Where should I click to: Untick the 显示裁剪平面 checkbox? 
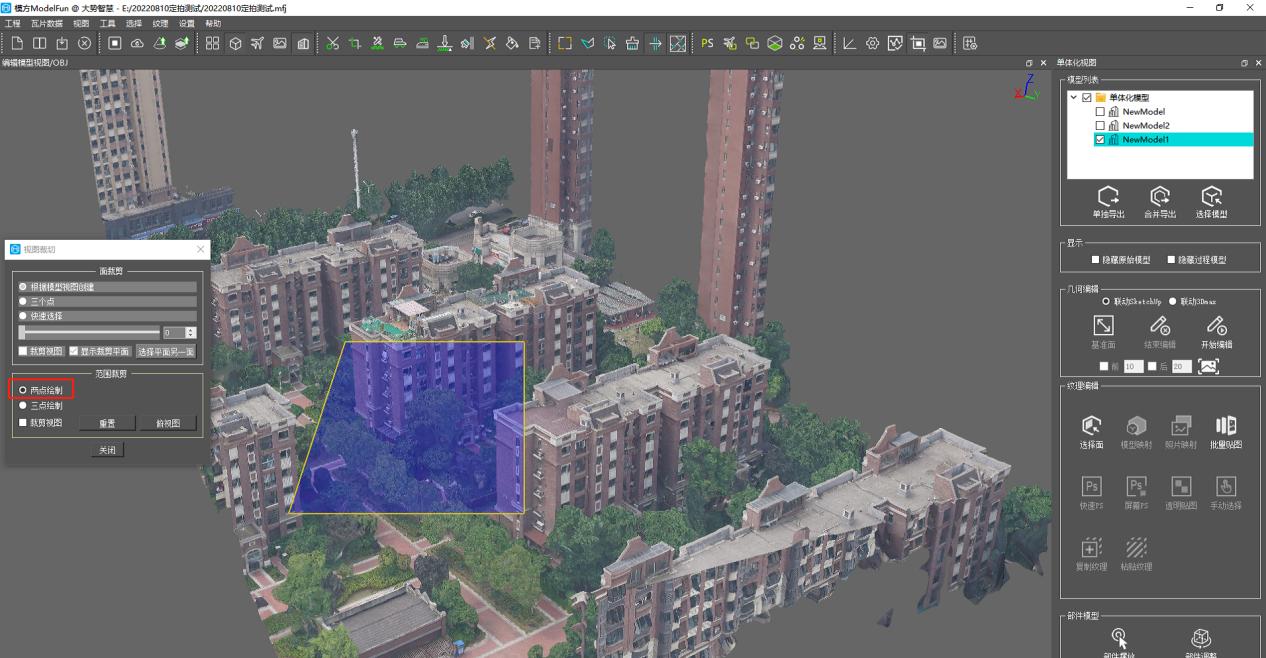click(x=73, y=351)
